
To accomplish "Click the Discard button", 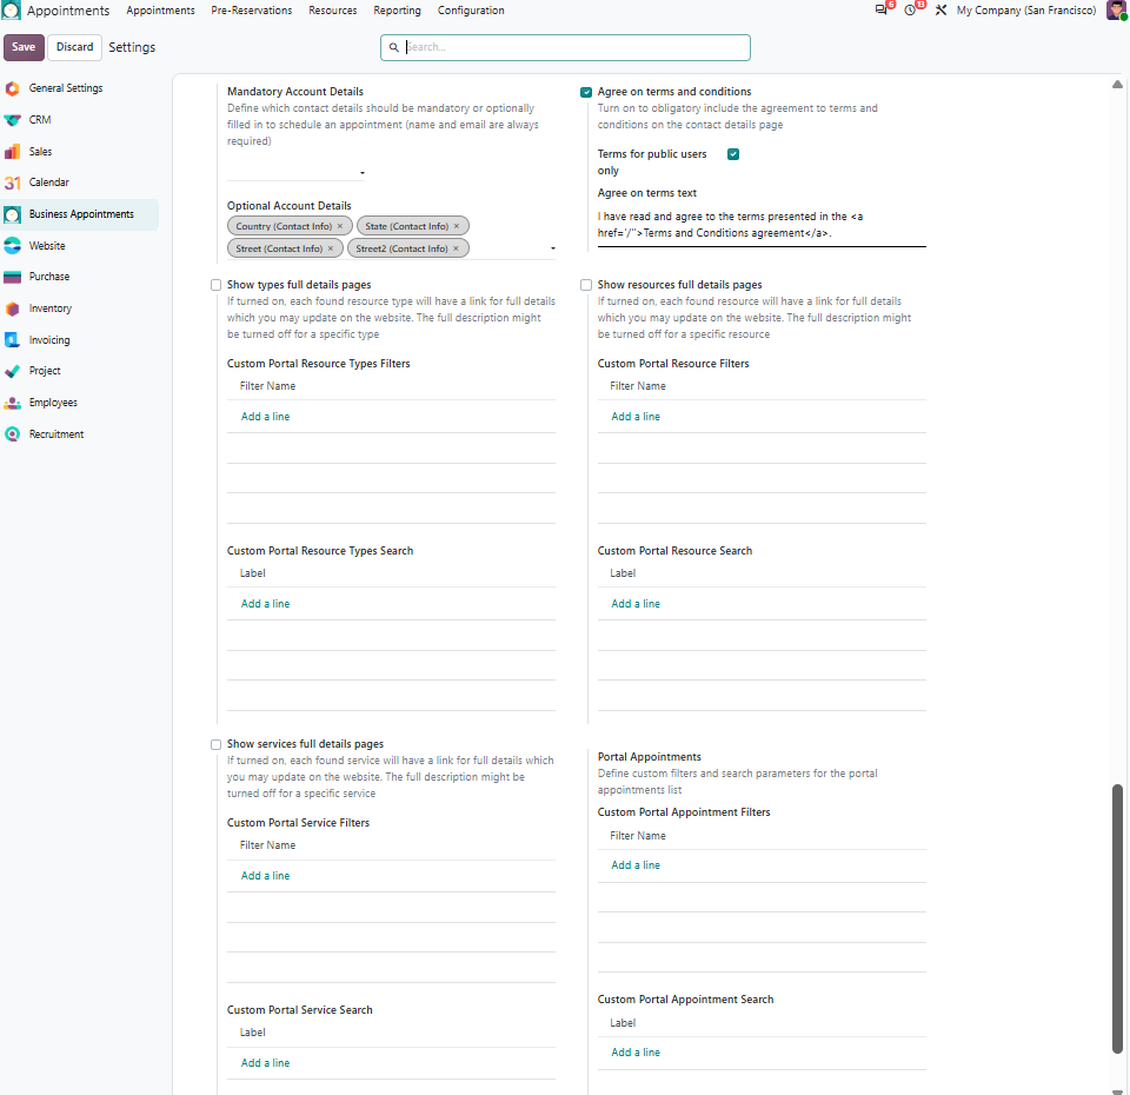I will coord(75,48).
